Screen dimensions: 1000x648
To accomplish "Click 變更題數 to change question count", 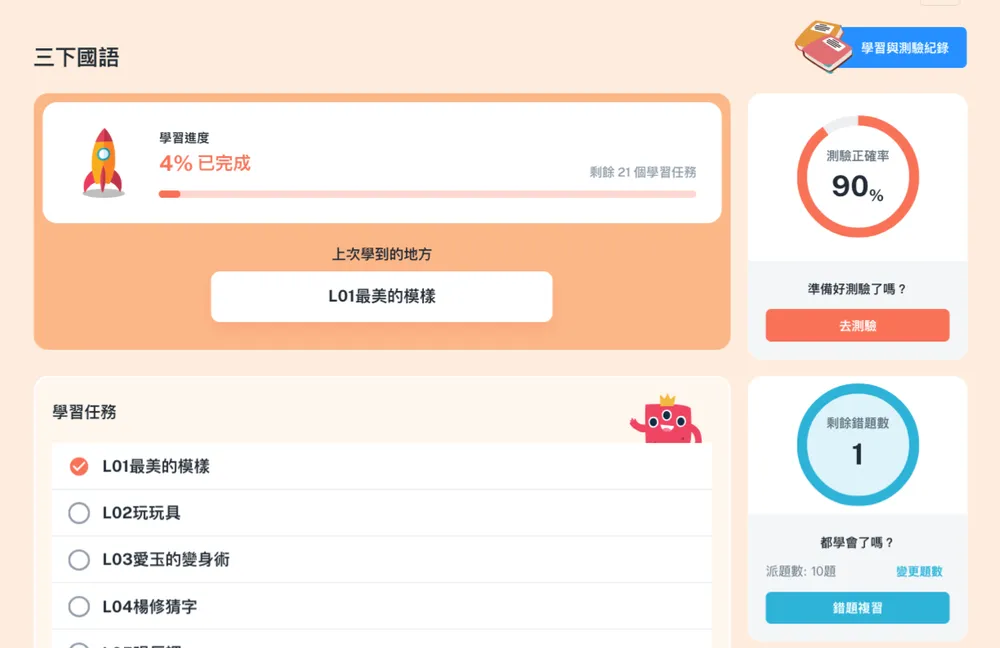I will coord(919,572).
